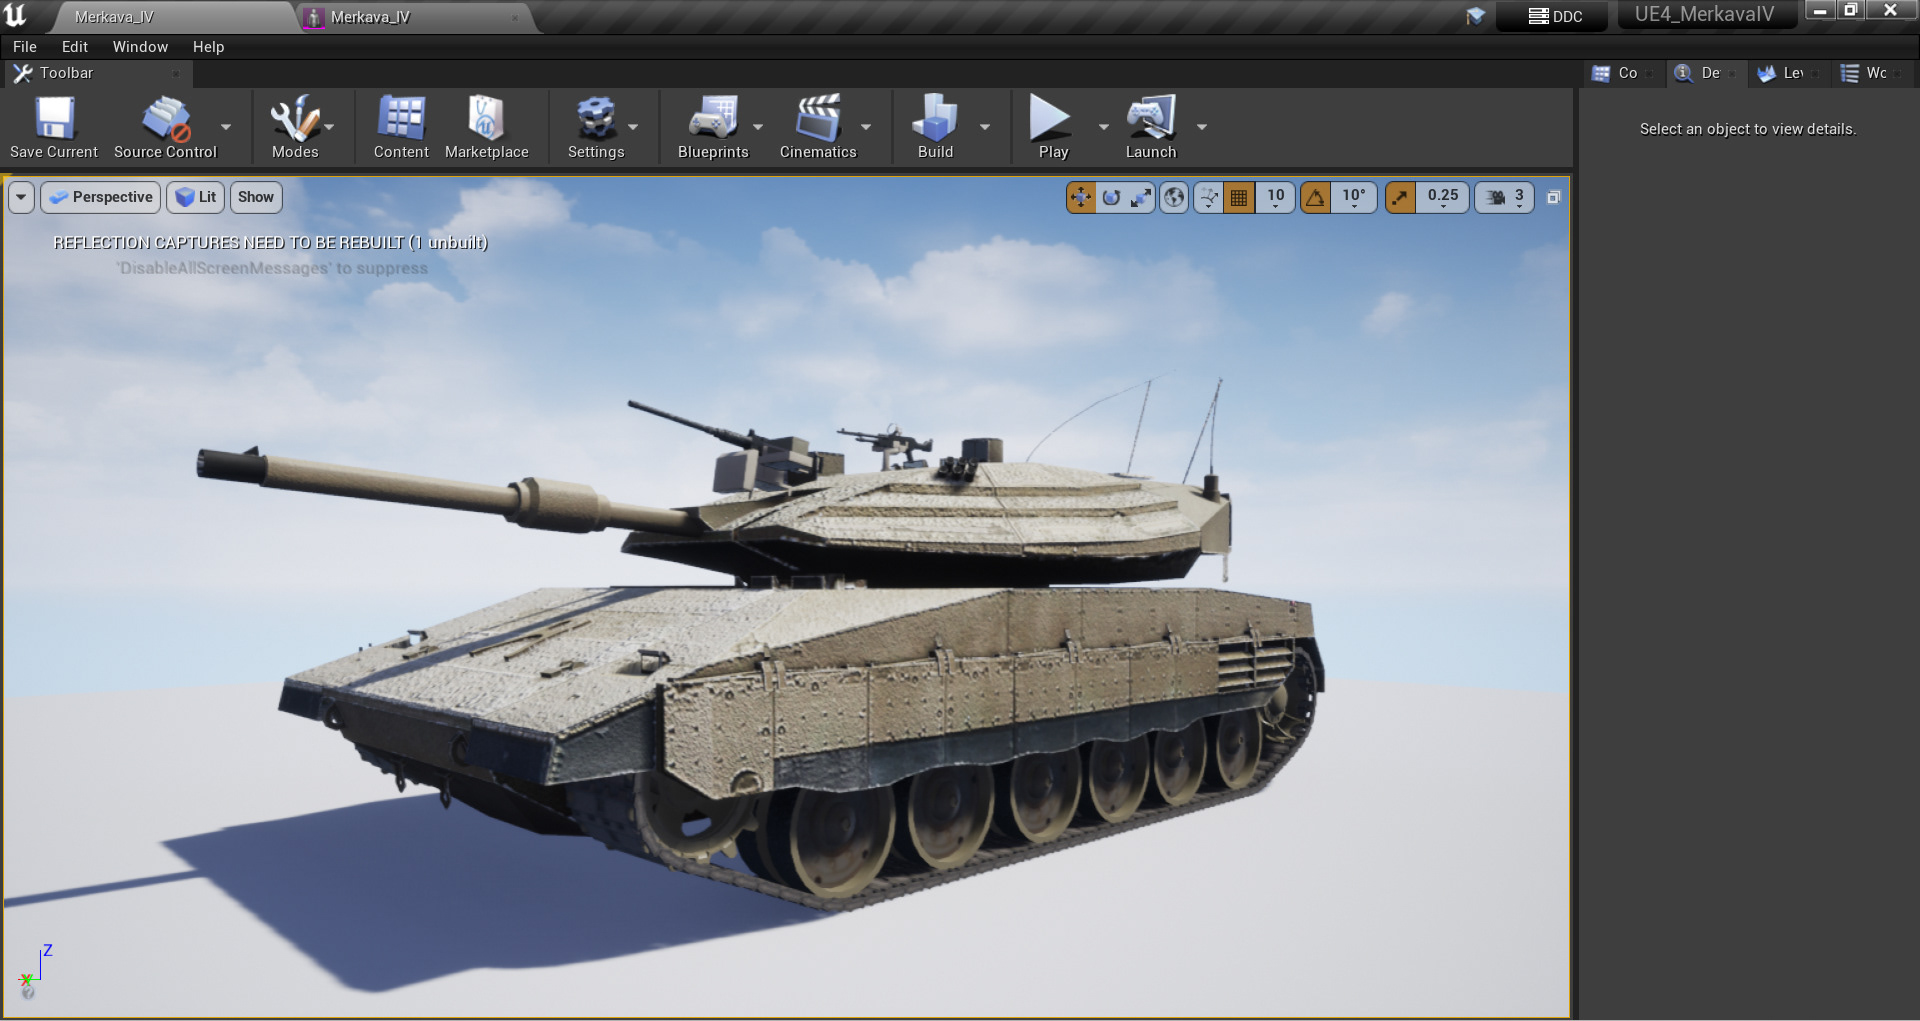
Task: Click the Launch icon
Action: tap(1151, 119)
